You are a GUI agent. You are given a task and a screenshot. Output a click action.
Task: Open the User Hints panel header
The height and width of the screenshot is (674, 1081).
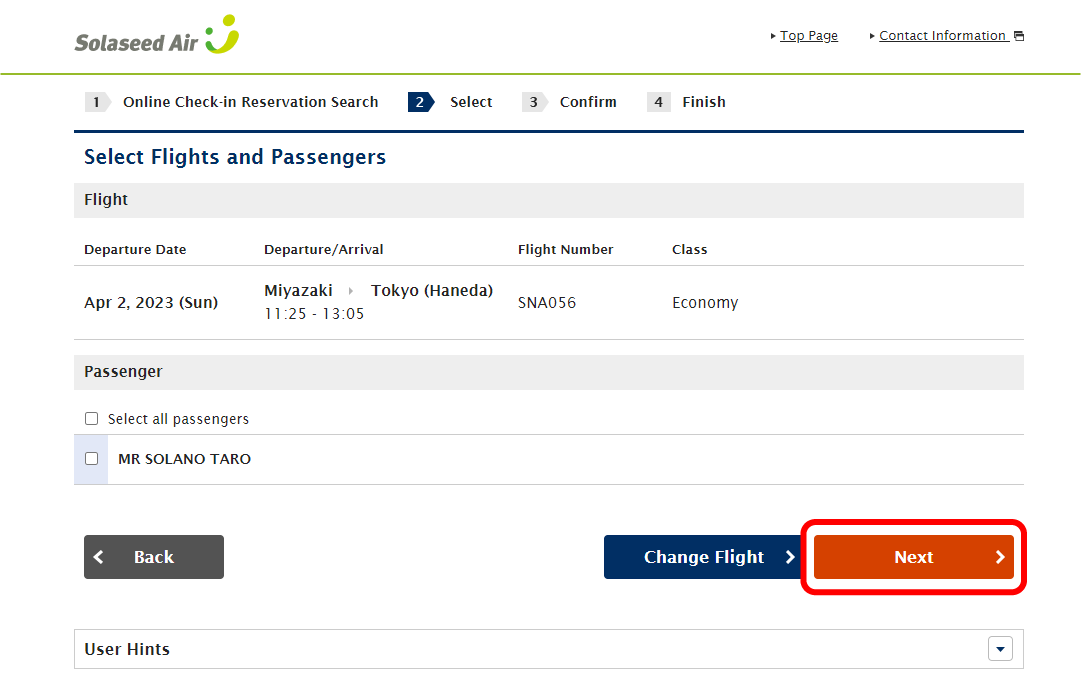(500, 649)
